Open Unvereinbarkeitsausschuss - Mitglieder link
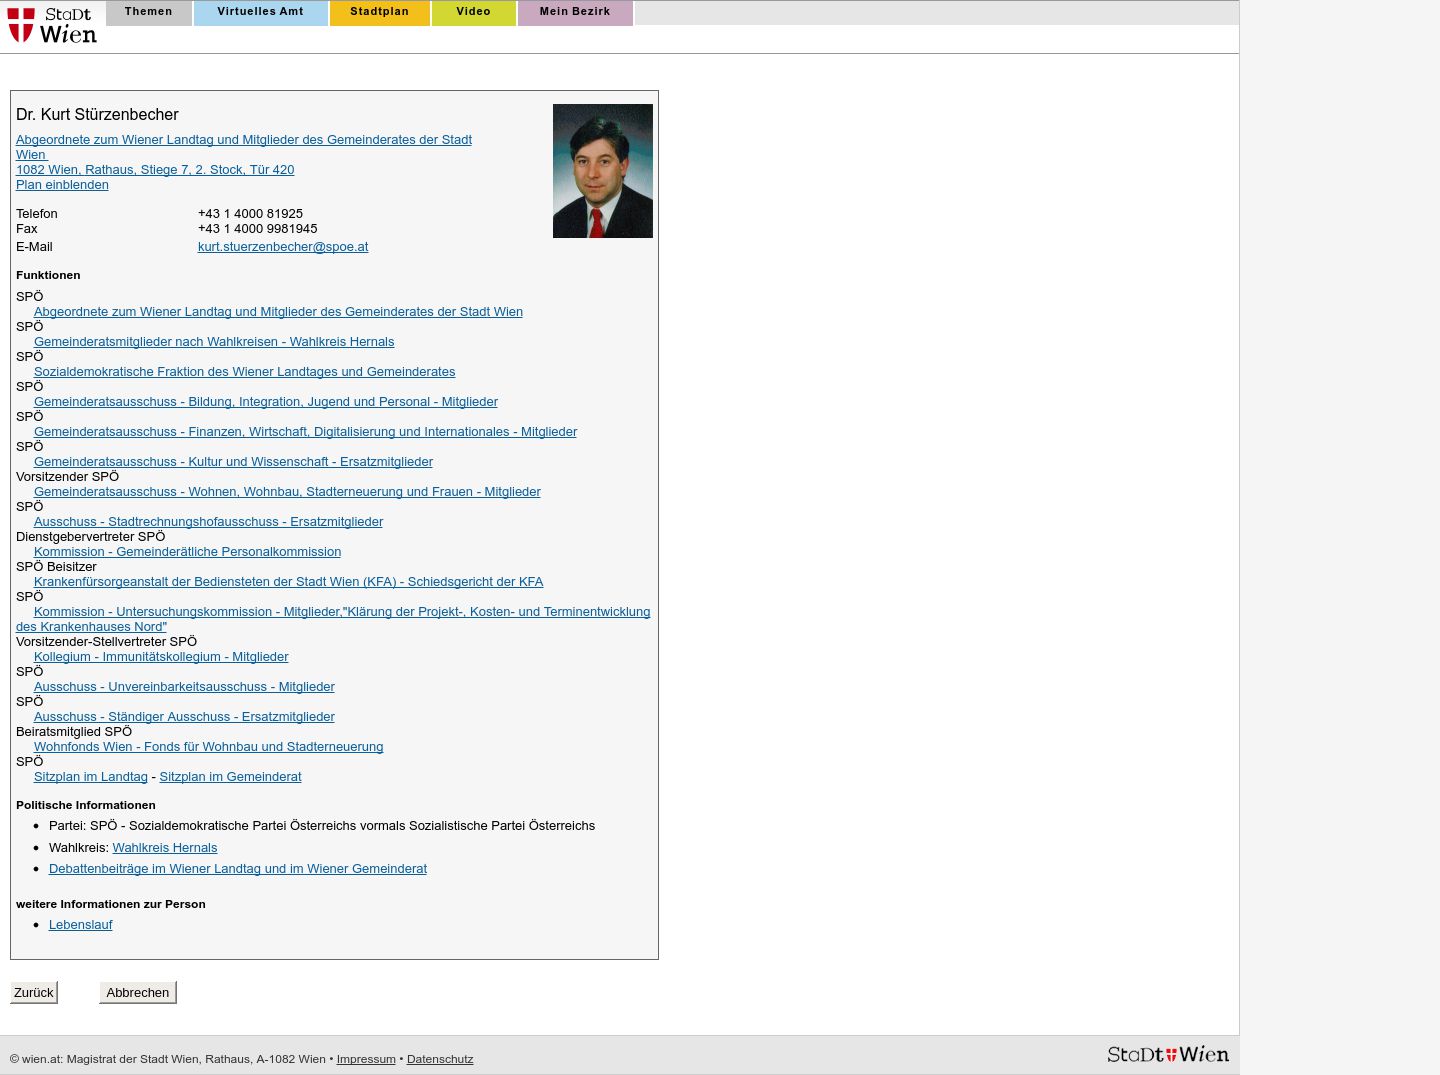Image resolution: width=1440 pixels, height=1075 pixels. click(x=184, y=687)
